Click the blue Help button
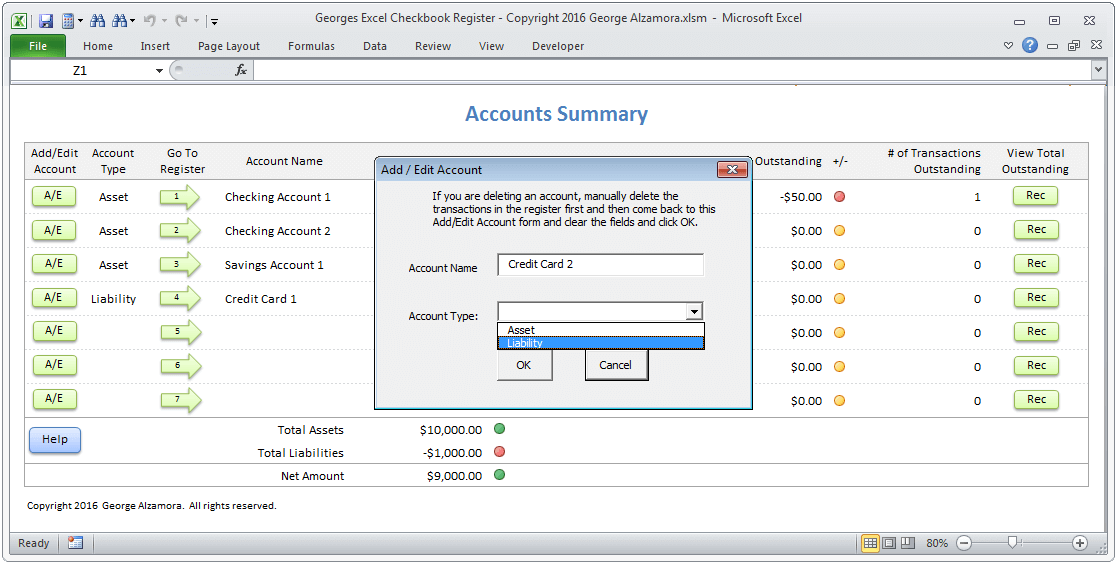Viewport: 1117px width, 564px height. point(55,439)
